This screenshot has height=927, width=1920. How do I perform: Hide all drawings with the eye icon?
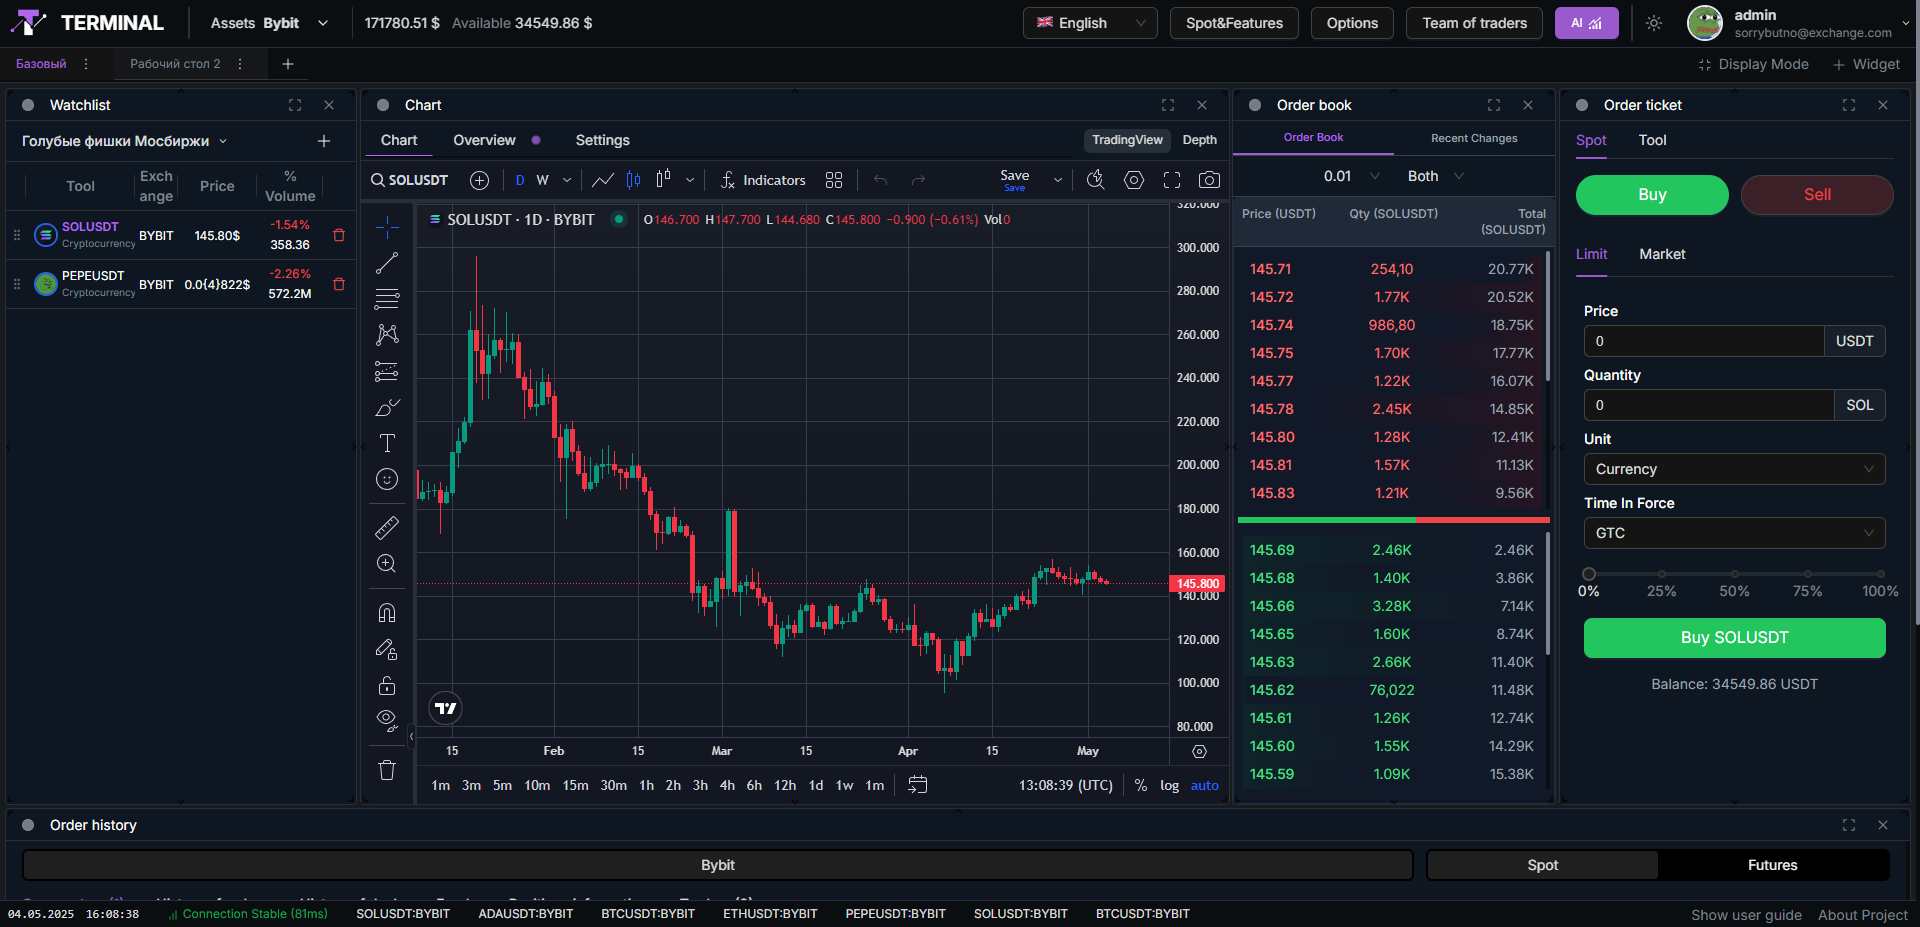387,720
